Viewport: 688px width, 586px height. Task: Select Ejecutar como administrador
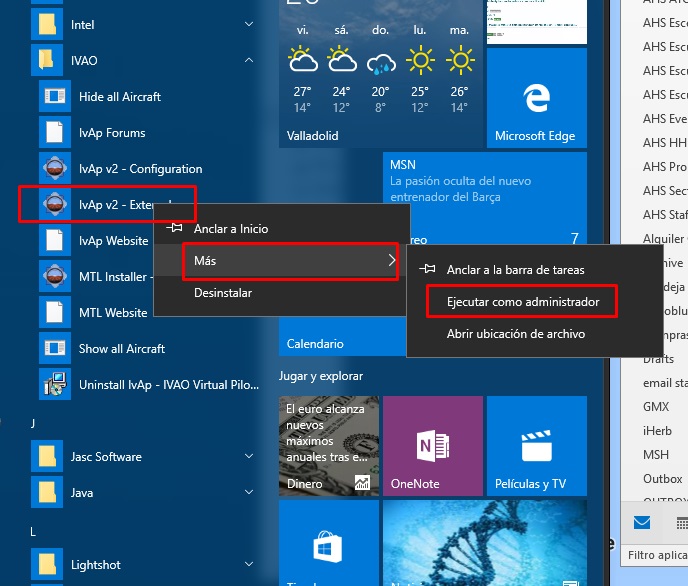point(522,301)
